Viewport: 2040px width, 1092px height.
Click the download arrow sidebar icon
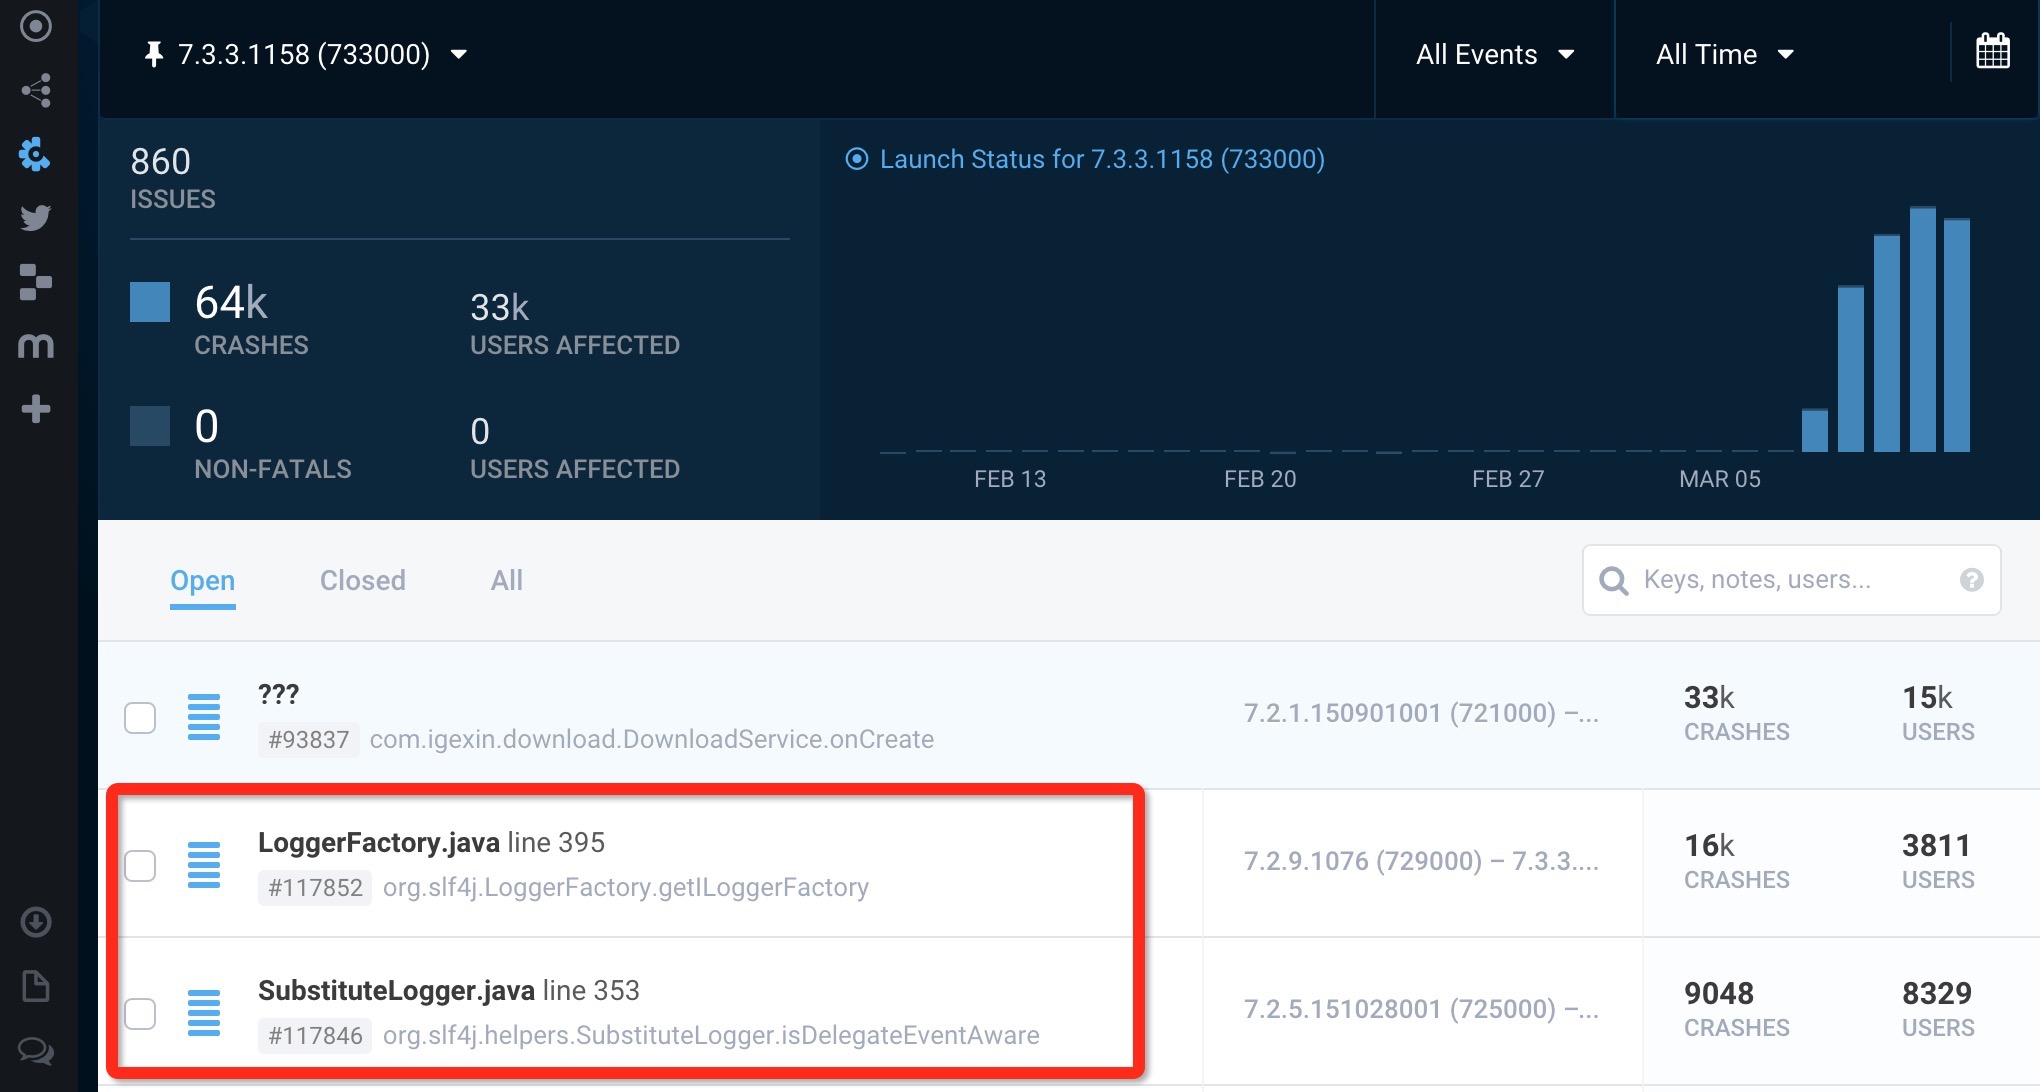coord(35,922)
